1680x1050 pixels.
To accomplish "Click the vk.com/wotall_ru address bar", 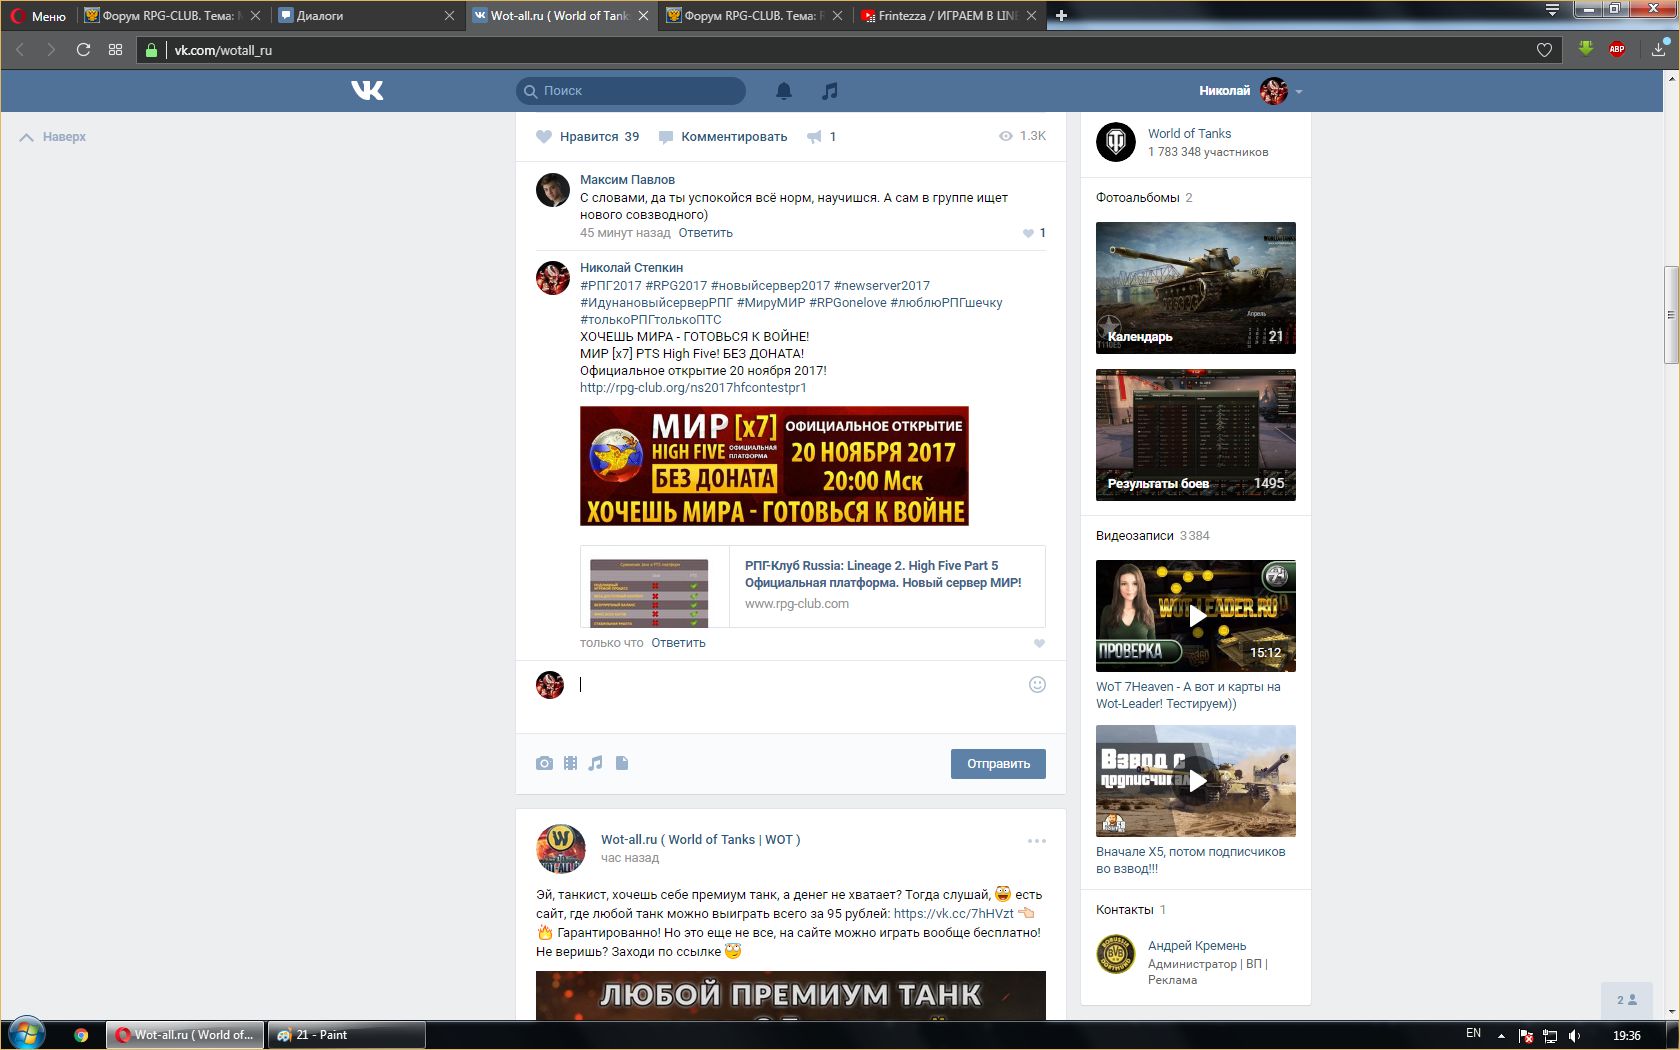I will pos(850,50).
